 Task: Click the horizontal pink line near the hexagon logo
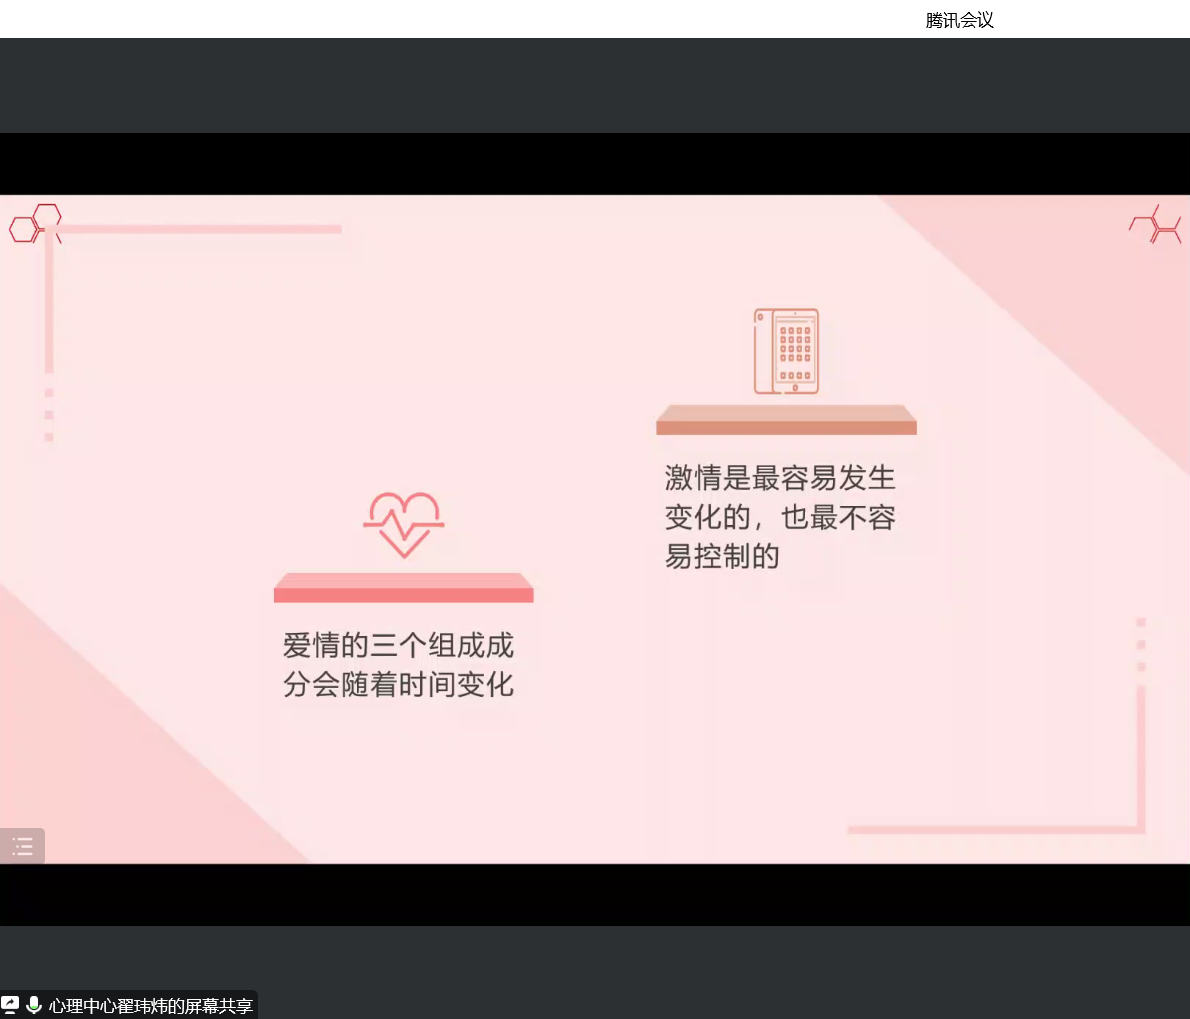click(x=200, y=229)
